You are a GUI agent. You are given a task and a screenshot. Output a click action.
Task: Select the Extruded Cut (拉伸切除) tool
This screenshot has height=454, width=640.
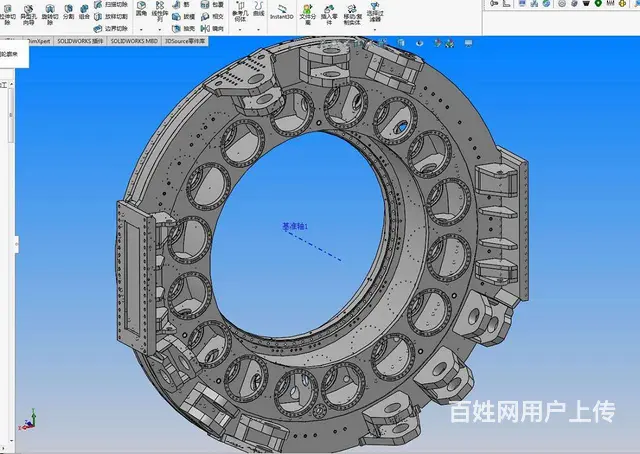pos(7,14)
